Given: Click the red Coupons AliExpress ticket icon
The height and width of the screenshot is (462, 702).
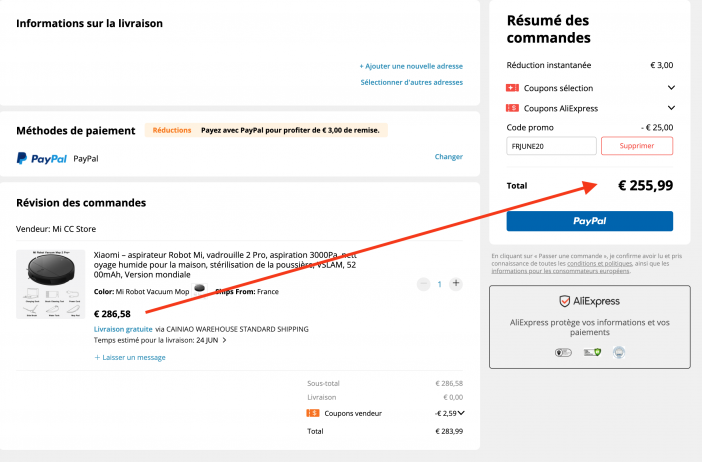Looking at the screenshot, I should click(512, 108).
